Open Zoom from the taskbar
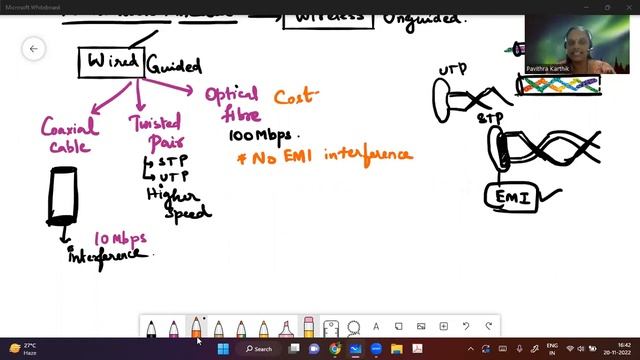Screen dimensions: 640x360 (376, 349)
